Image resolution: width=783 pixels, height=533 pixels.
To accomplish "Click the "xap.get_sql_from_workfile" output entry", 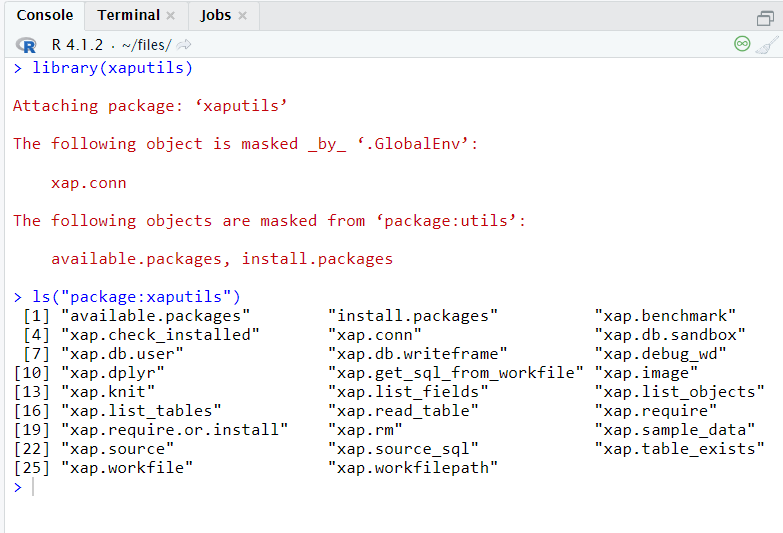I will click(455, 373).
